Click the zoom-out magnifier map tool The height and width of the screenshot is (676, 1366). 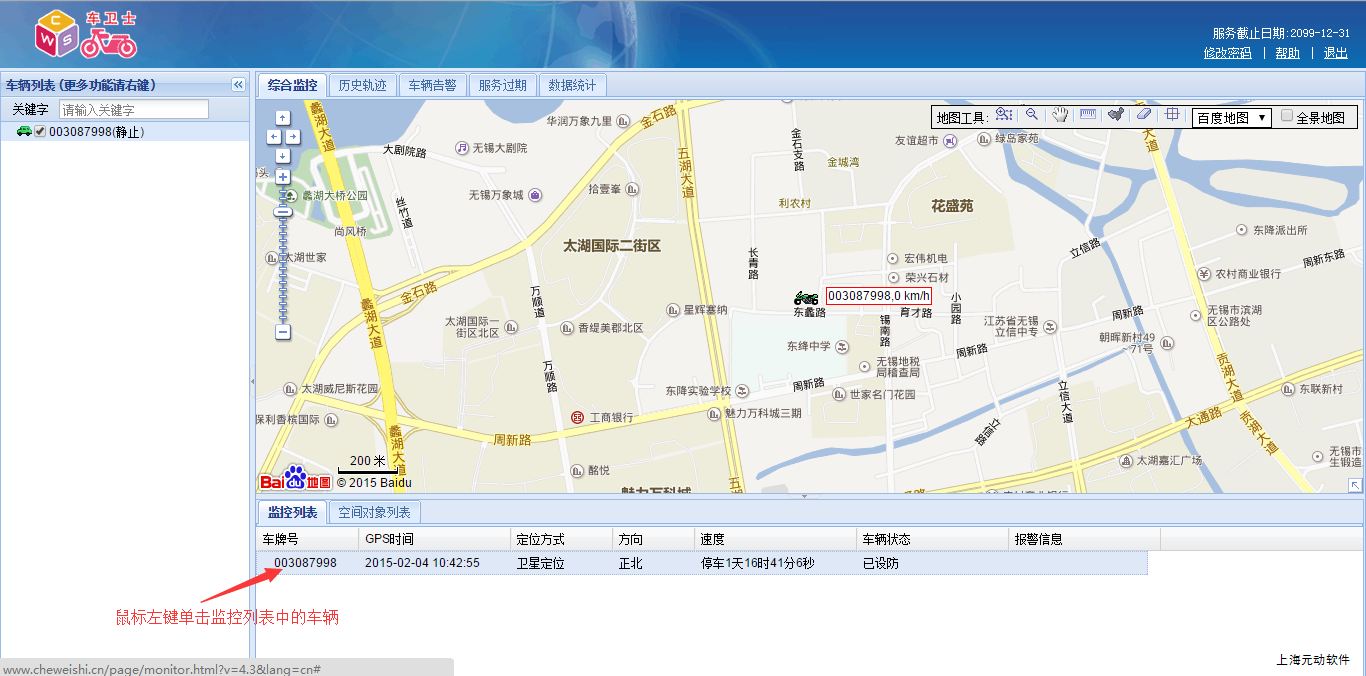[1032, 116]
